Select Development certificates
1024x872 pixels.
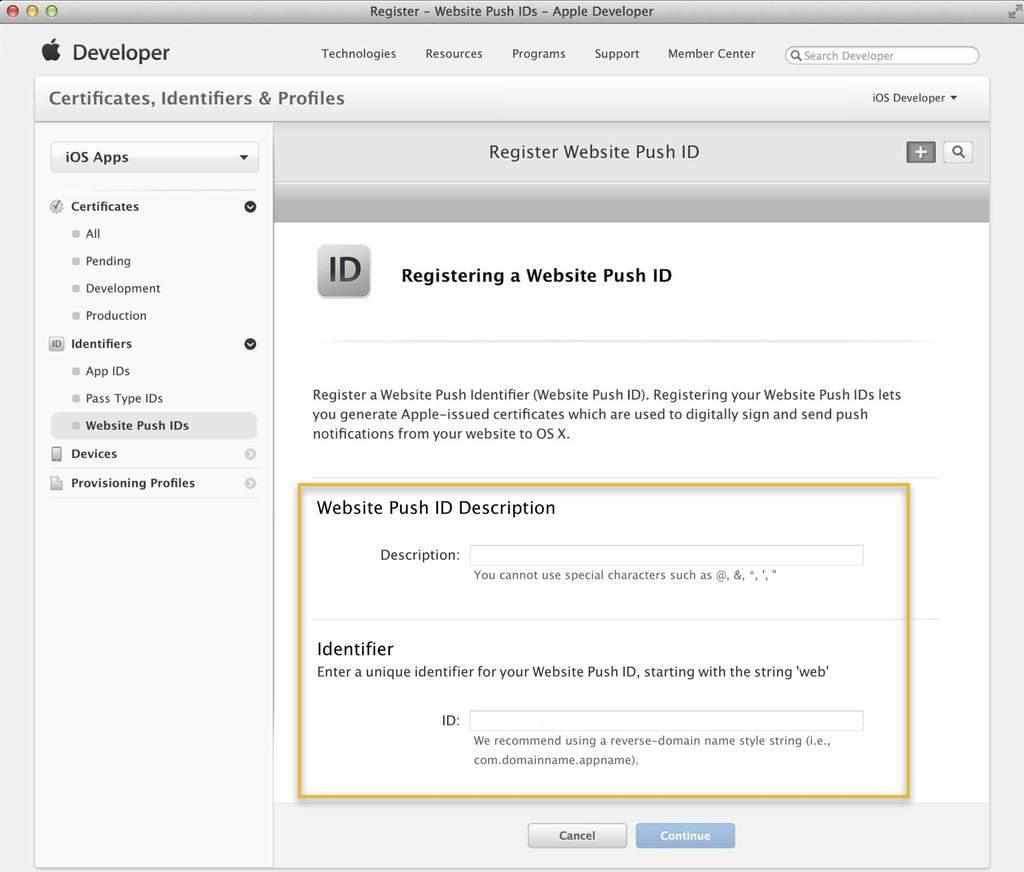pyautogui.click(x=123, y=289)
